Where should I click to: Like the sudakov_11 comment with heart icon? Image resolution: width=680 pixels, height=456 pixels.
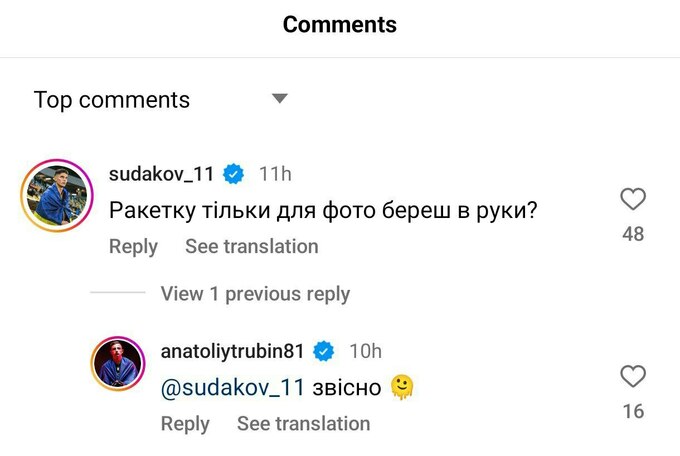tap(632, 200)
